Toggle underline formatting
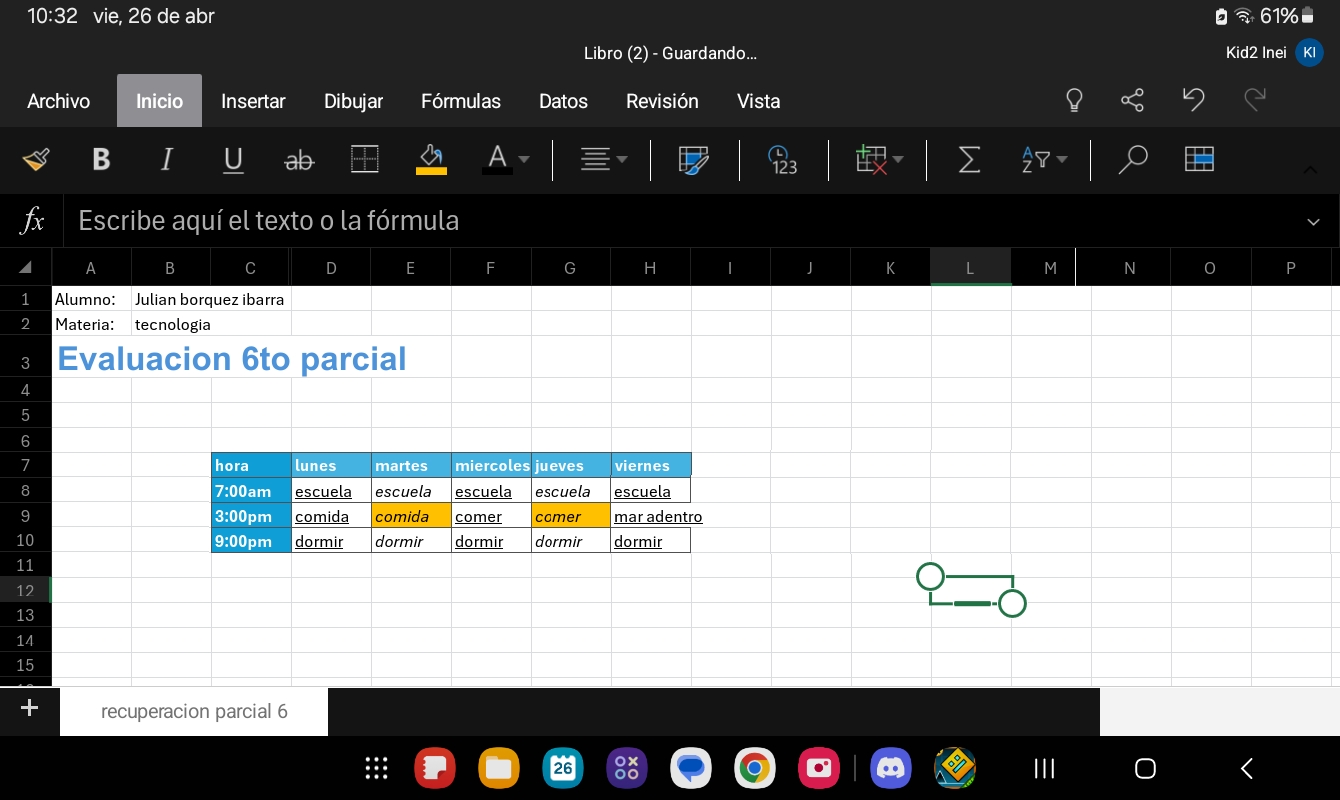The width and height of the screenshot is (1340, 800). tap(233, 160)
